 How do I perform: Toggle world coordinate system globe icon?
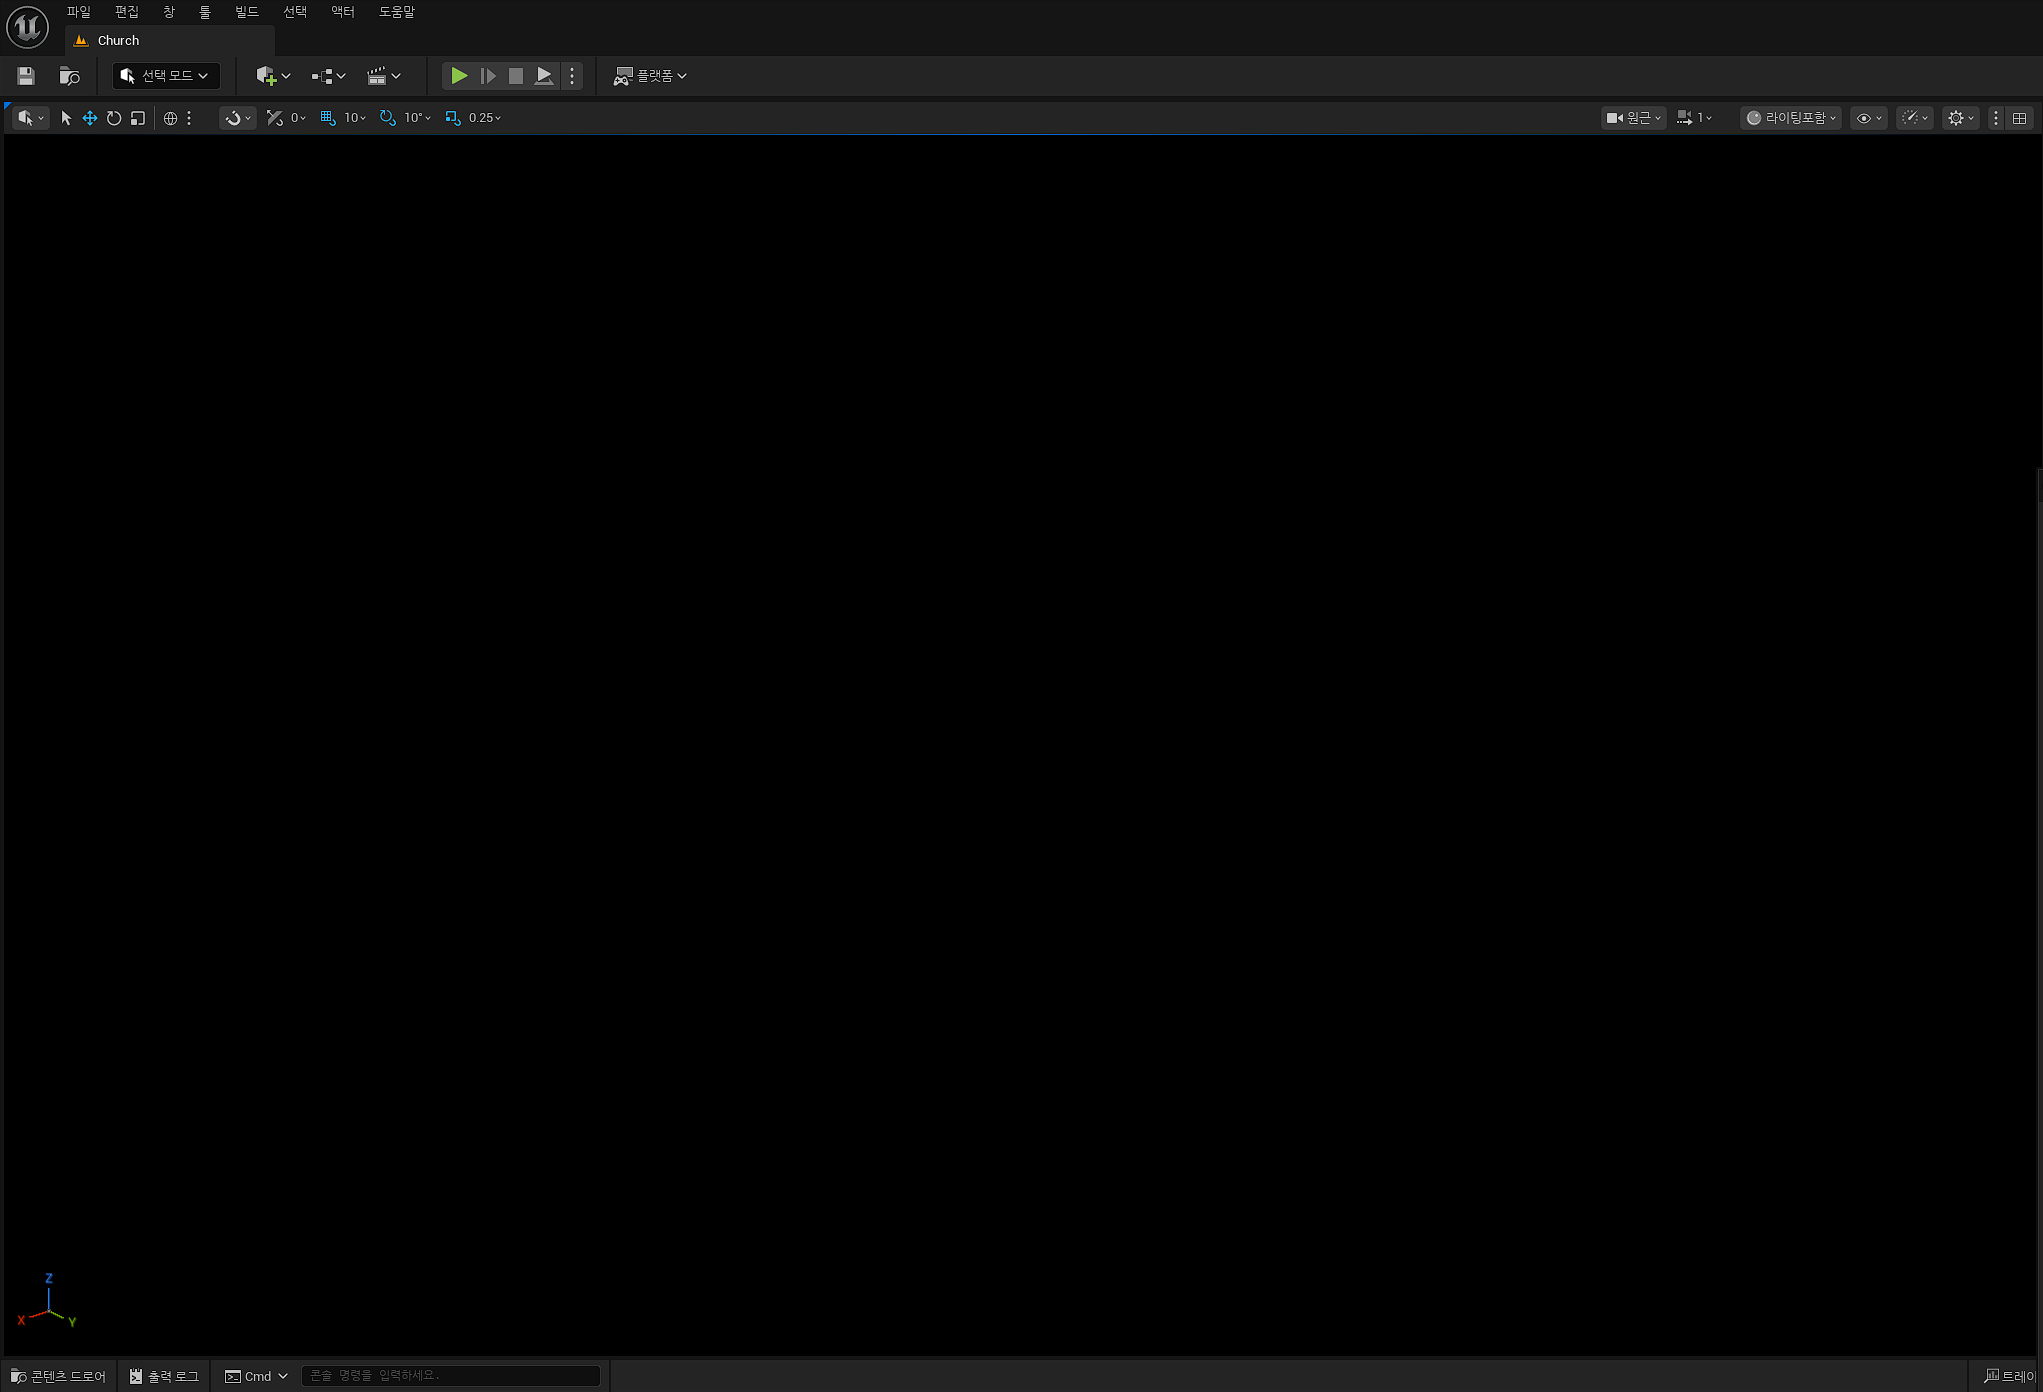tap(170, 118)
